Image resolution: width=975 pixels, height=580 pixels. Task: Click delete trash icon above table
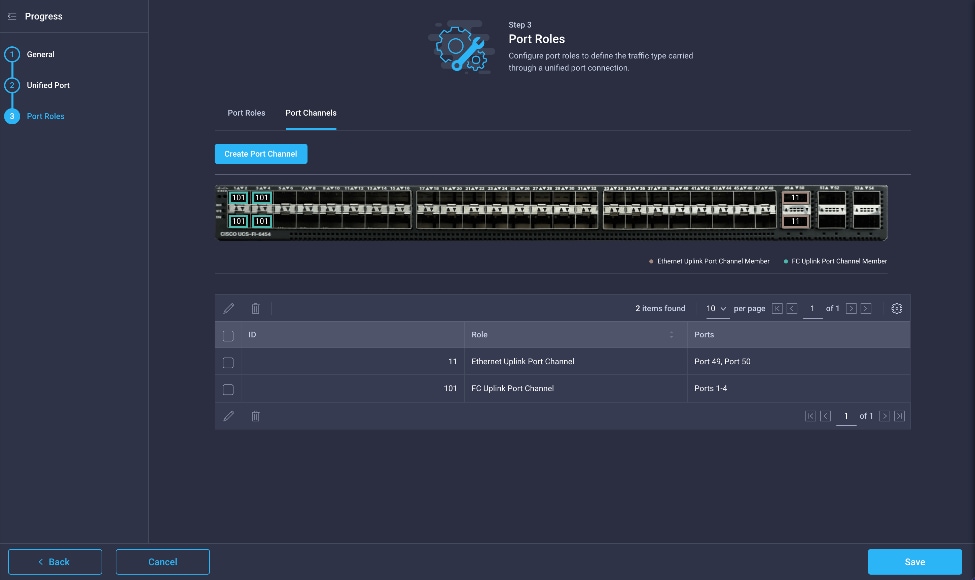256,308
